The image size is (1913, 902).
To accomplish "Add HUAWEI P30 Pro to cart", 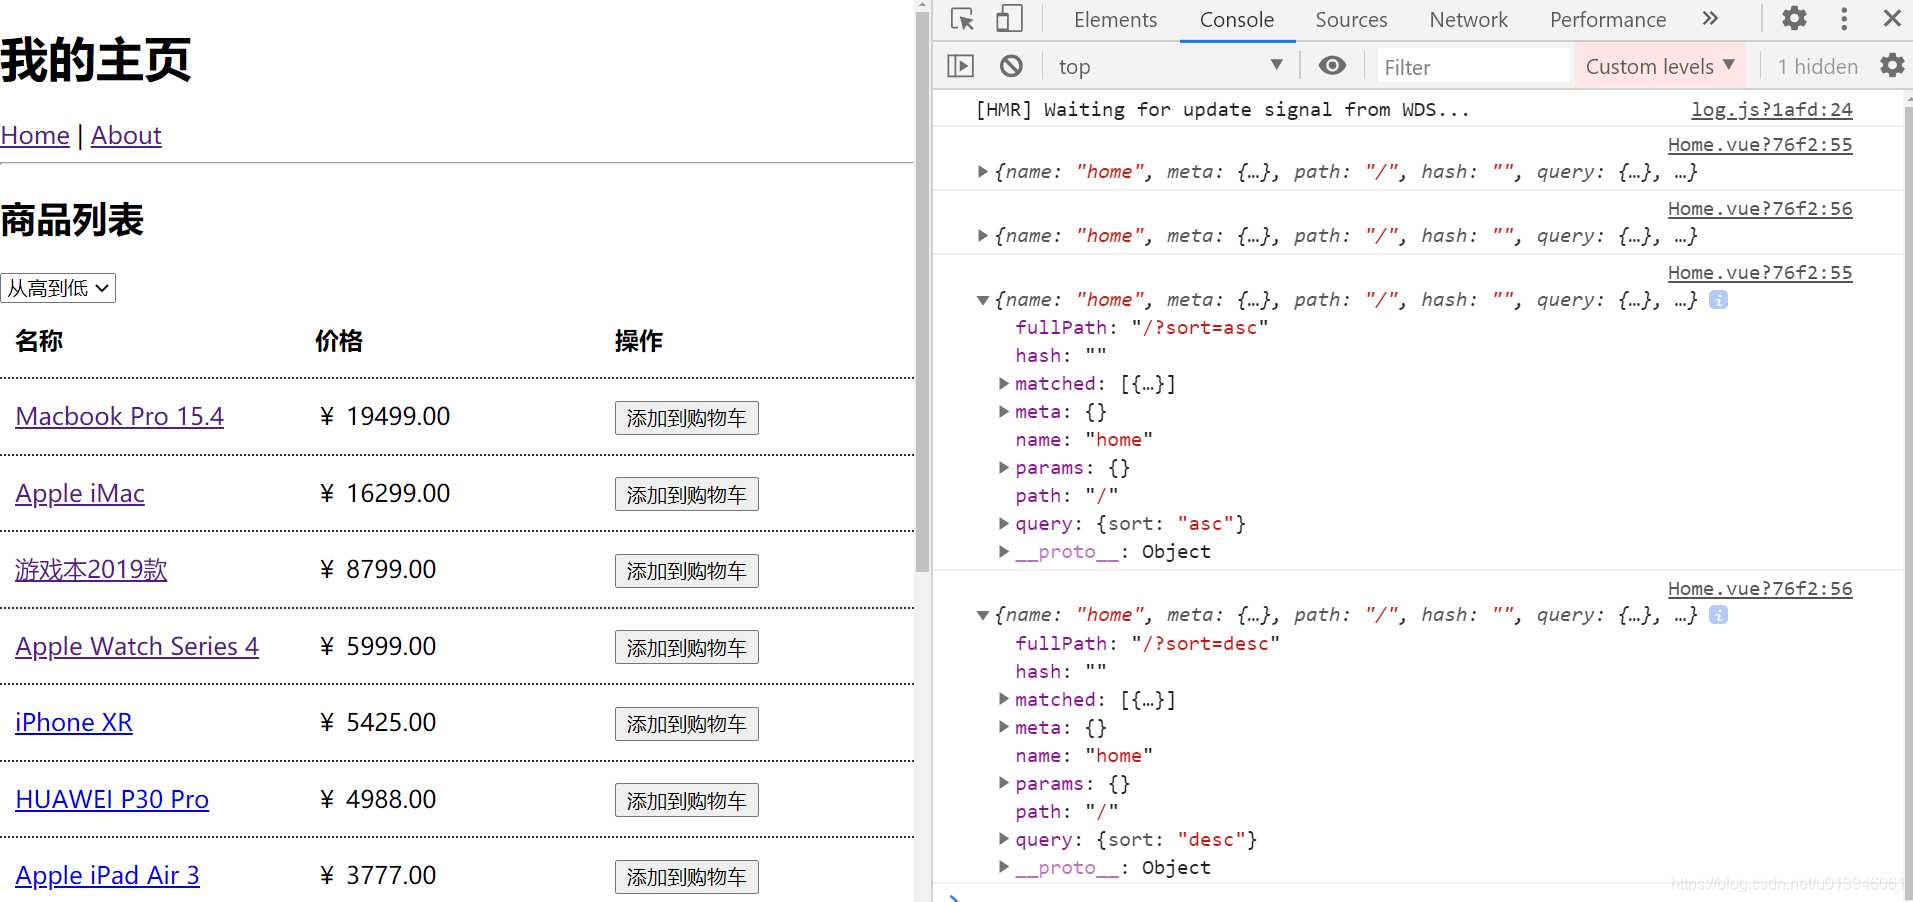I will point(686,800).
